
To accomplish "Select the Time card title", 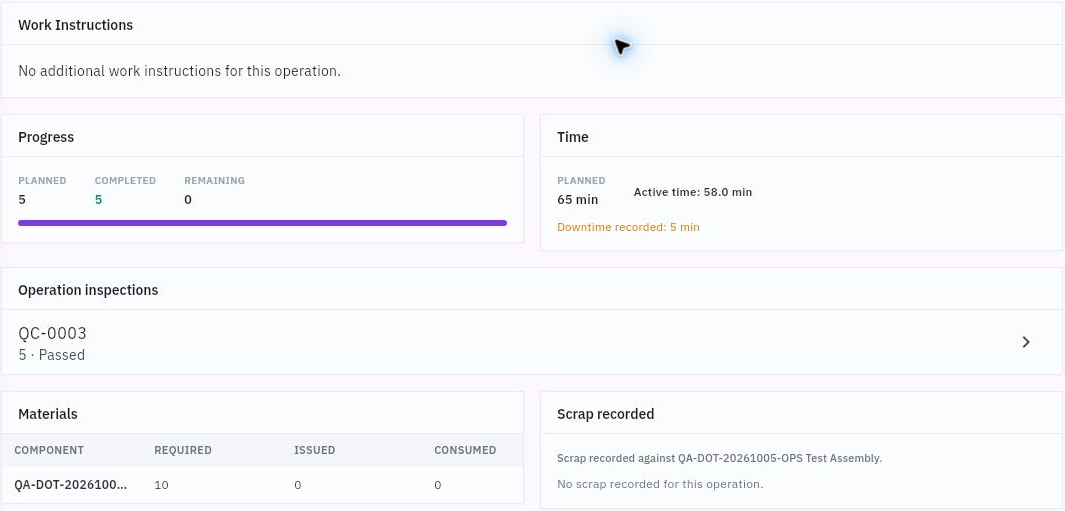I will tap(573, 137).
